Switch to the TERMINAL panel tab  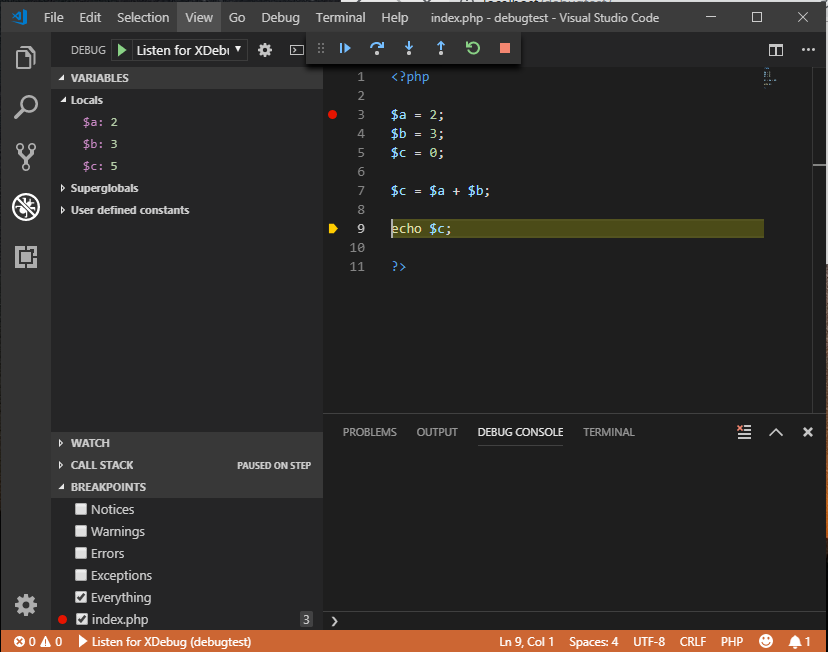pos(609,432)
